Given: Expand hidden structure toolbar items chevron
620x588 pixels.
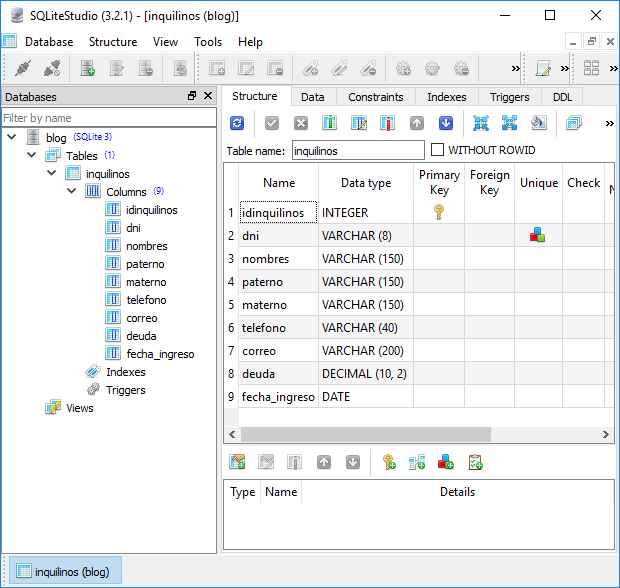Looking at the screenshot, I should [609, 123].
